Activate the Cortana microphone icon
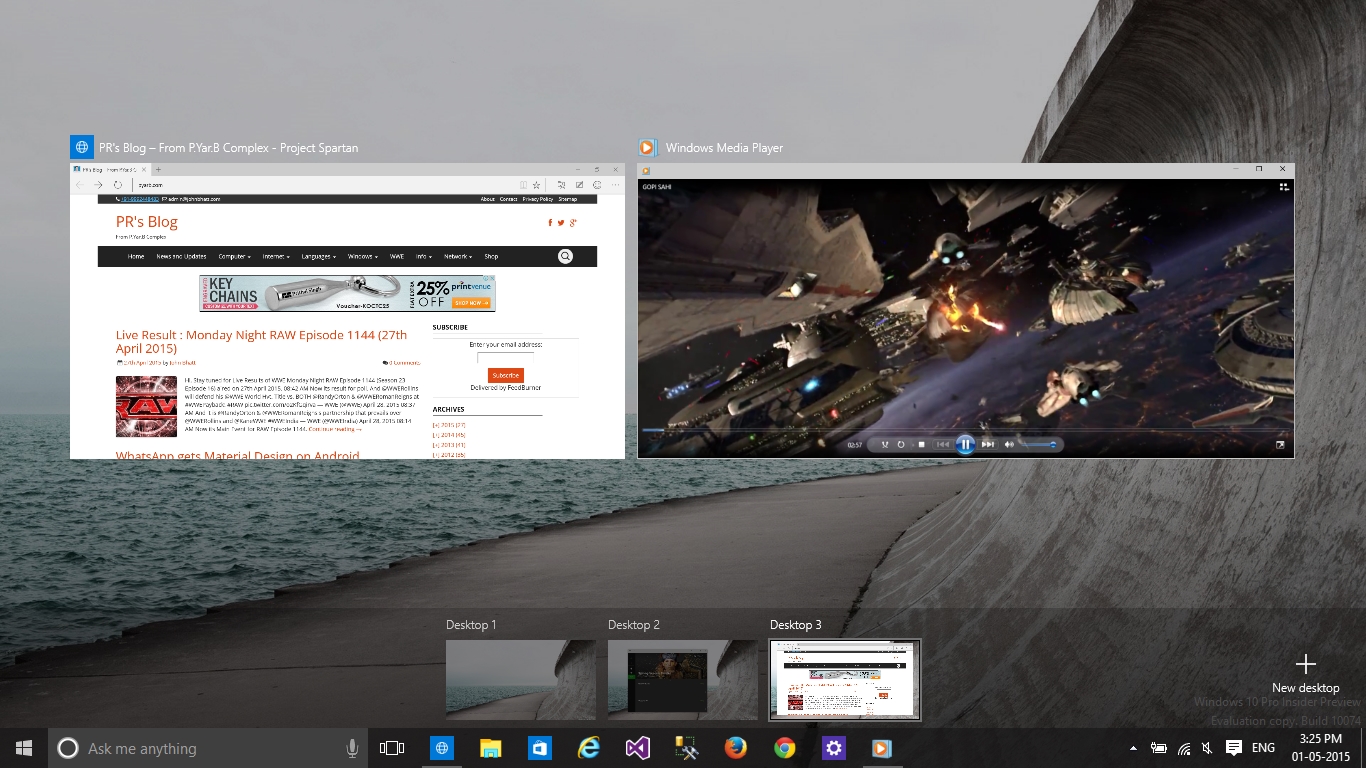The height and width of the screenshot is (768, 1366). coord(351,748)
